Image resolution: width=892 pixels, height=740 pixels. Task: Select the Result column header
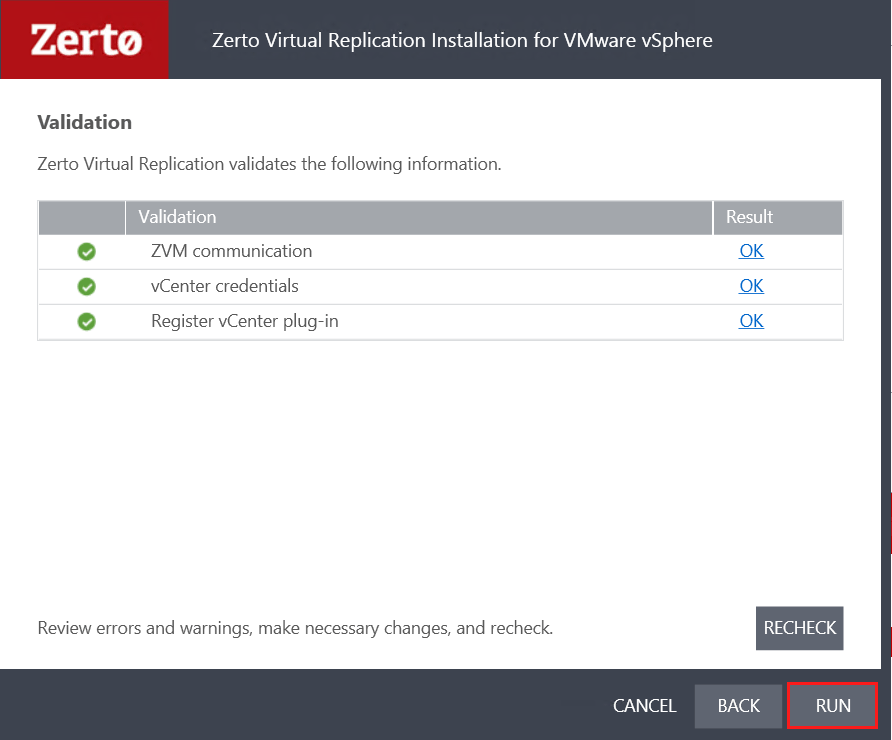coord(778,217)
